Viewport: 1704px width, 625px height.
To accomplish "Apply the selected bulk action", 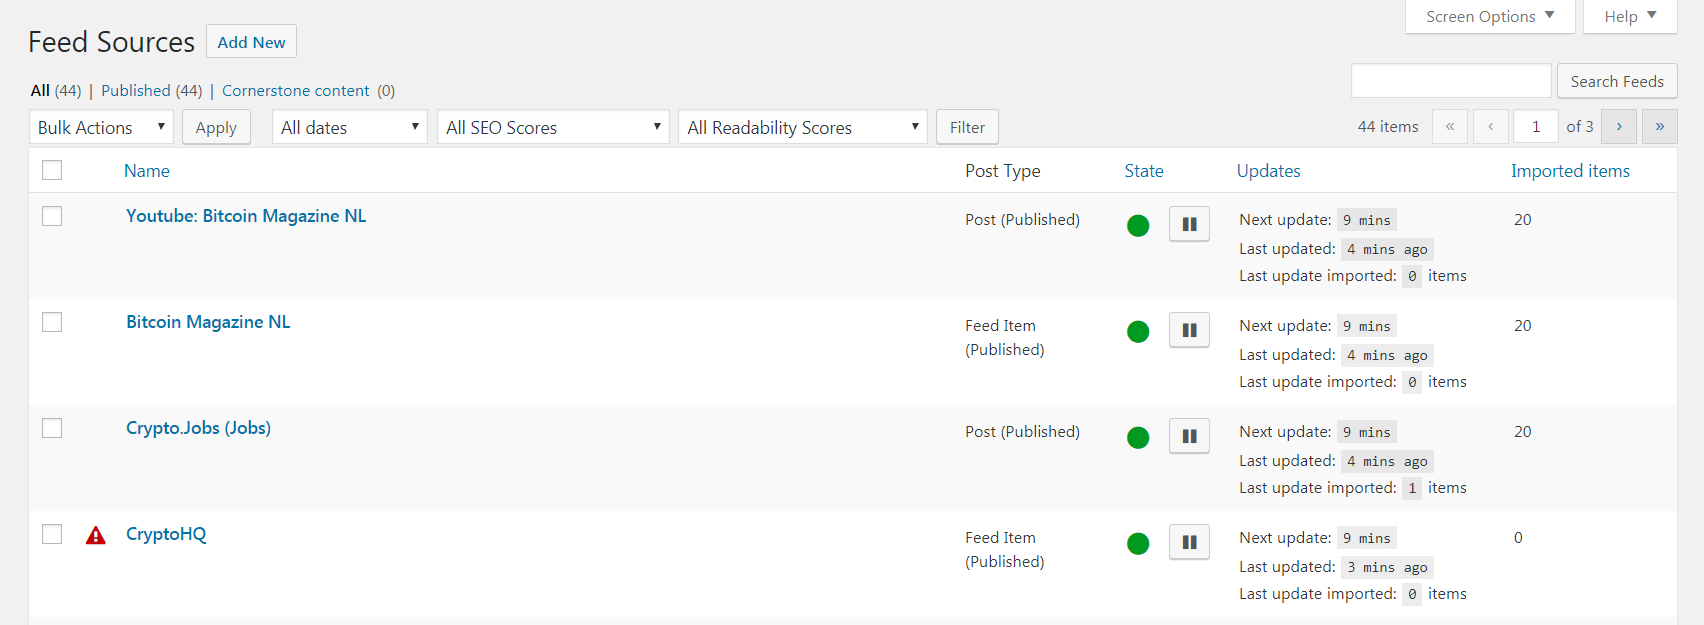I will (216, 127).
